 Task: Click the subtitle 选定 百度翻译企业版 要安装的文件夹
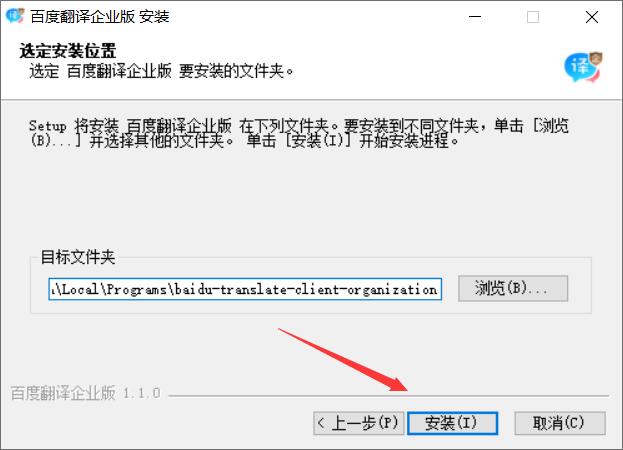tap(161, 71)
